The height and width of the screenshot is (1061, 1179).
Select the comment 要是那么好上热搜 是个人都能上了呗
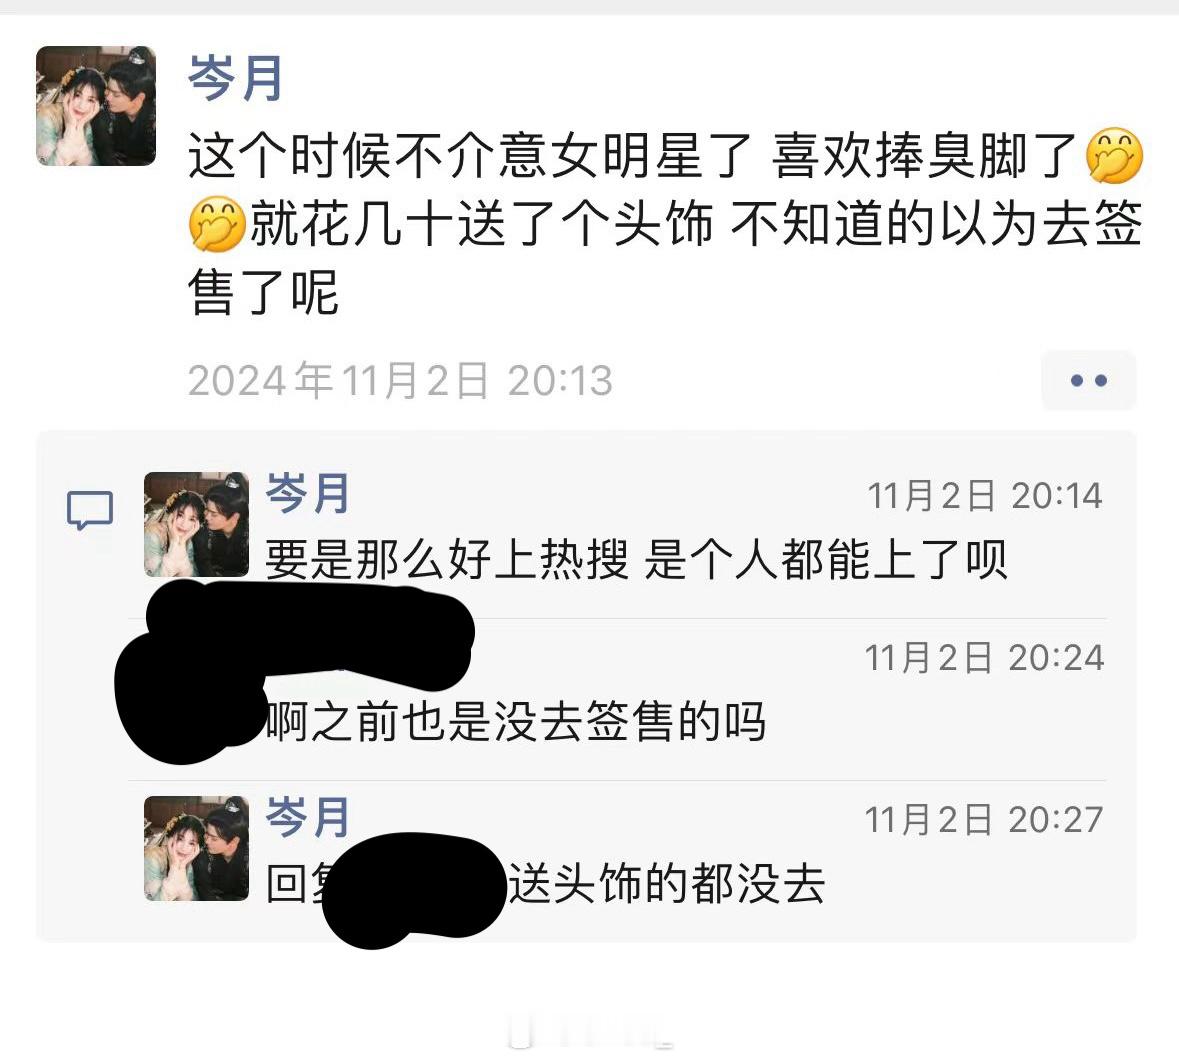(635, 559)
